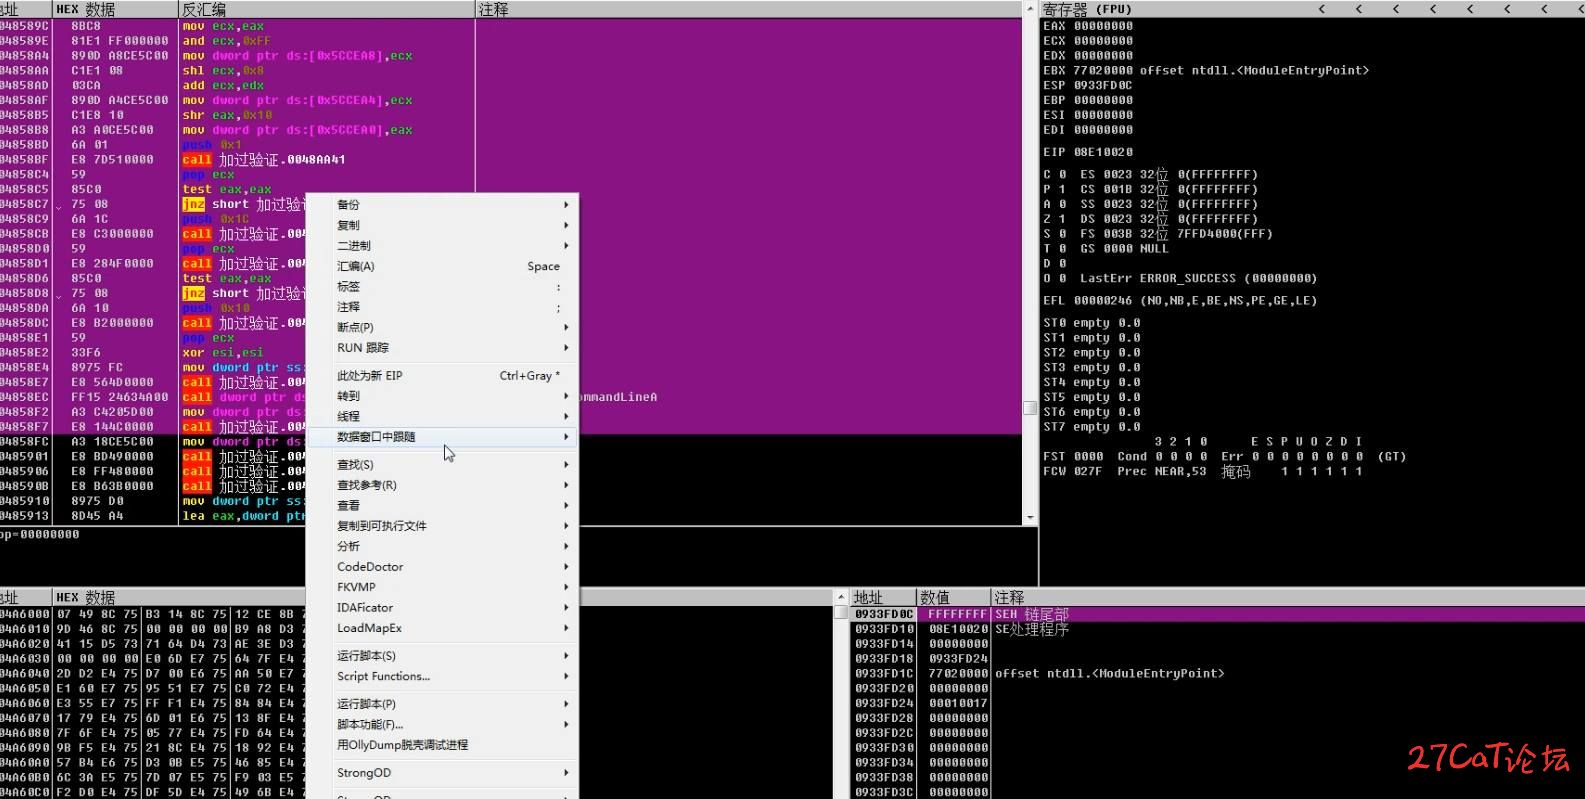Select disassembly line lea eax,dword ptr

click(243, 516)
